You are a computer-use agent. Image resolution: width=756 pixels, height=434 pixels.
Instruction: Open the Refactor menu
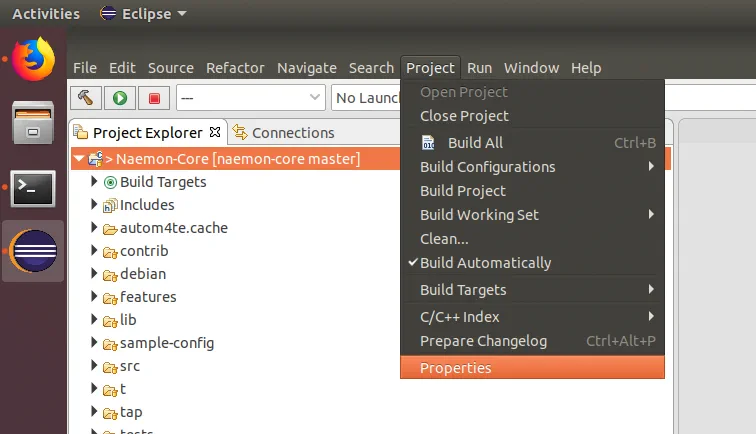tap(235, 68)
